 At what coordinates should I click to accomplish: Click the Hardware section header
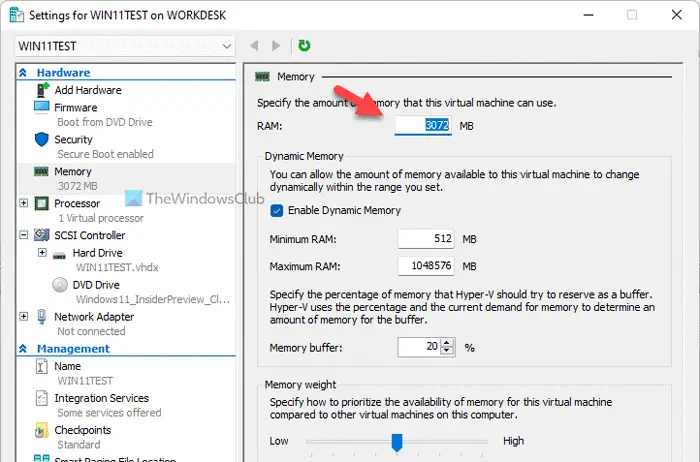click(x=63, y=72)
